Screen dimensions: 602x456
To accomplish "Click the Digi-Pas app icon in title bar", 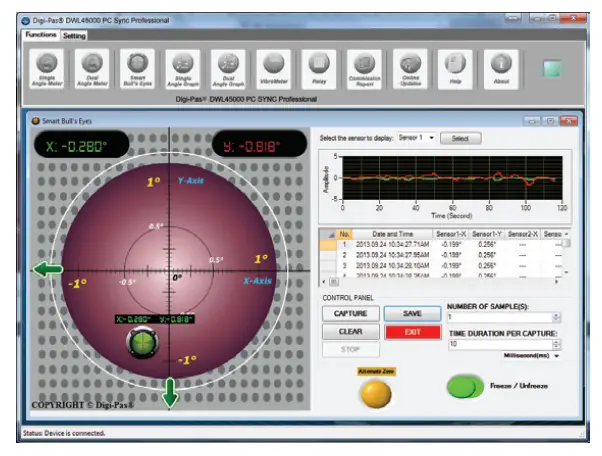I will (26, 21).
